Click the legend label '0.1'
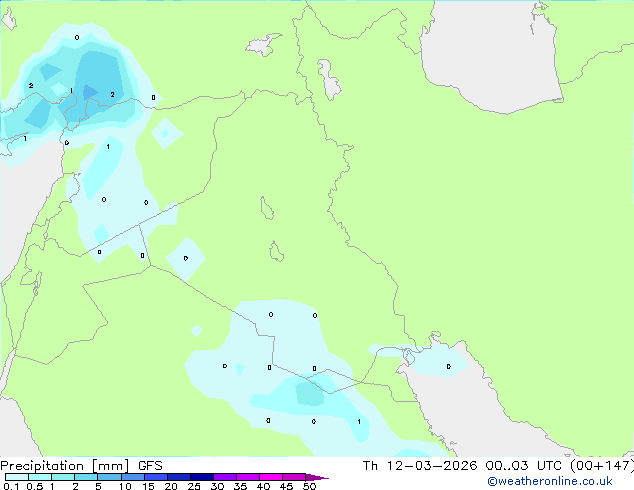634x490 pixels. point(11,486)
